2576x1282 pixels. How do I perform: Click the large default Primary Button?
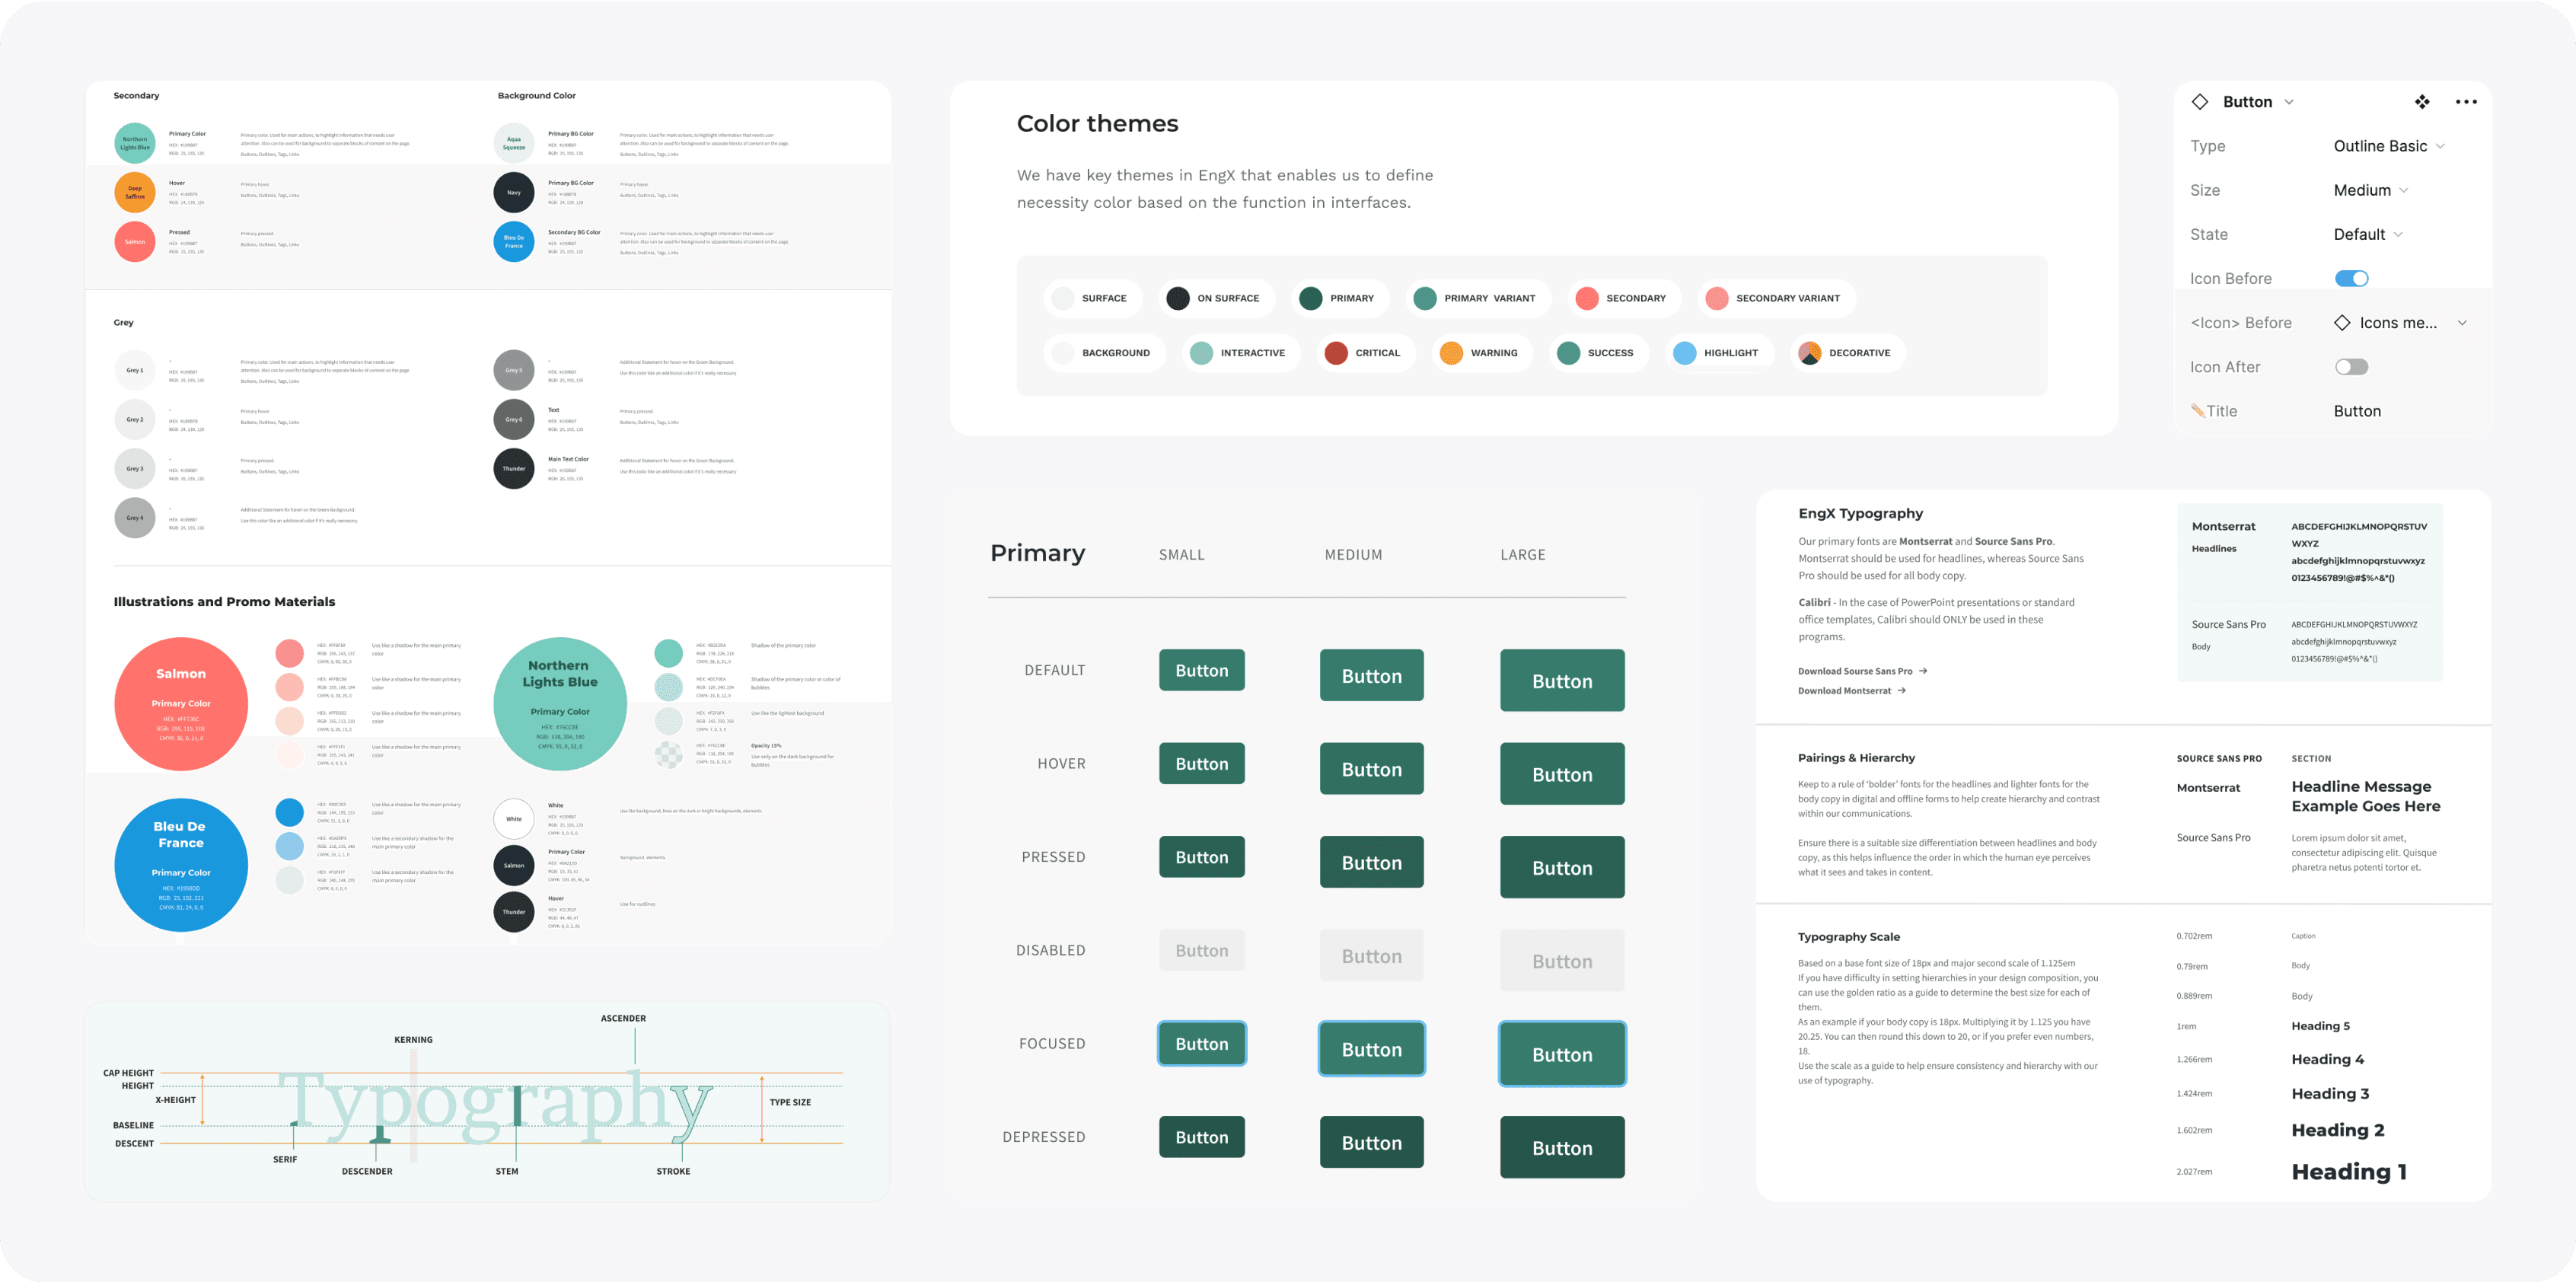coord(1561,681)
